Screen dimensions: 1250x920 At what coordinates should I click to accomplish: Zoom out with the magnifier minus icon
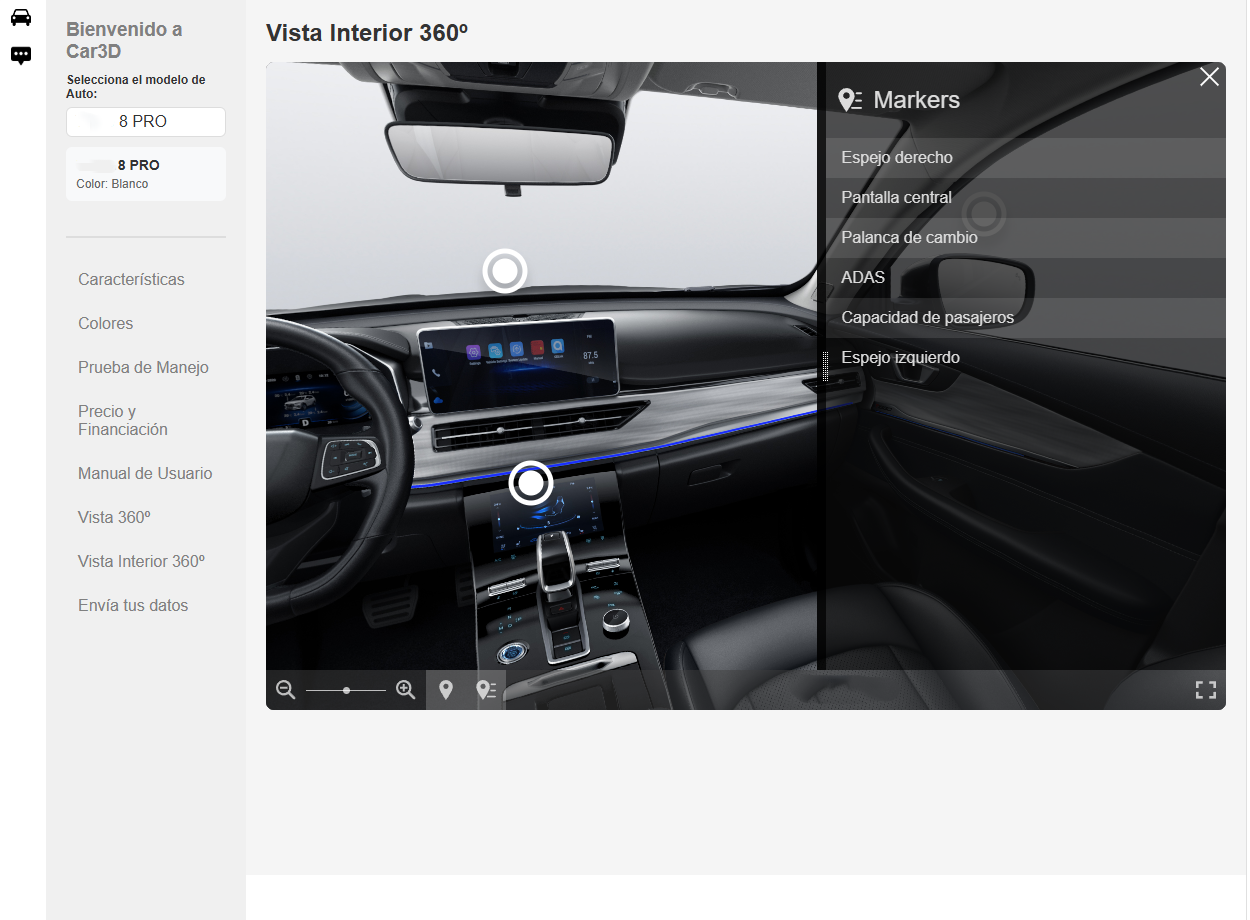click(286, 690)
